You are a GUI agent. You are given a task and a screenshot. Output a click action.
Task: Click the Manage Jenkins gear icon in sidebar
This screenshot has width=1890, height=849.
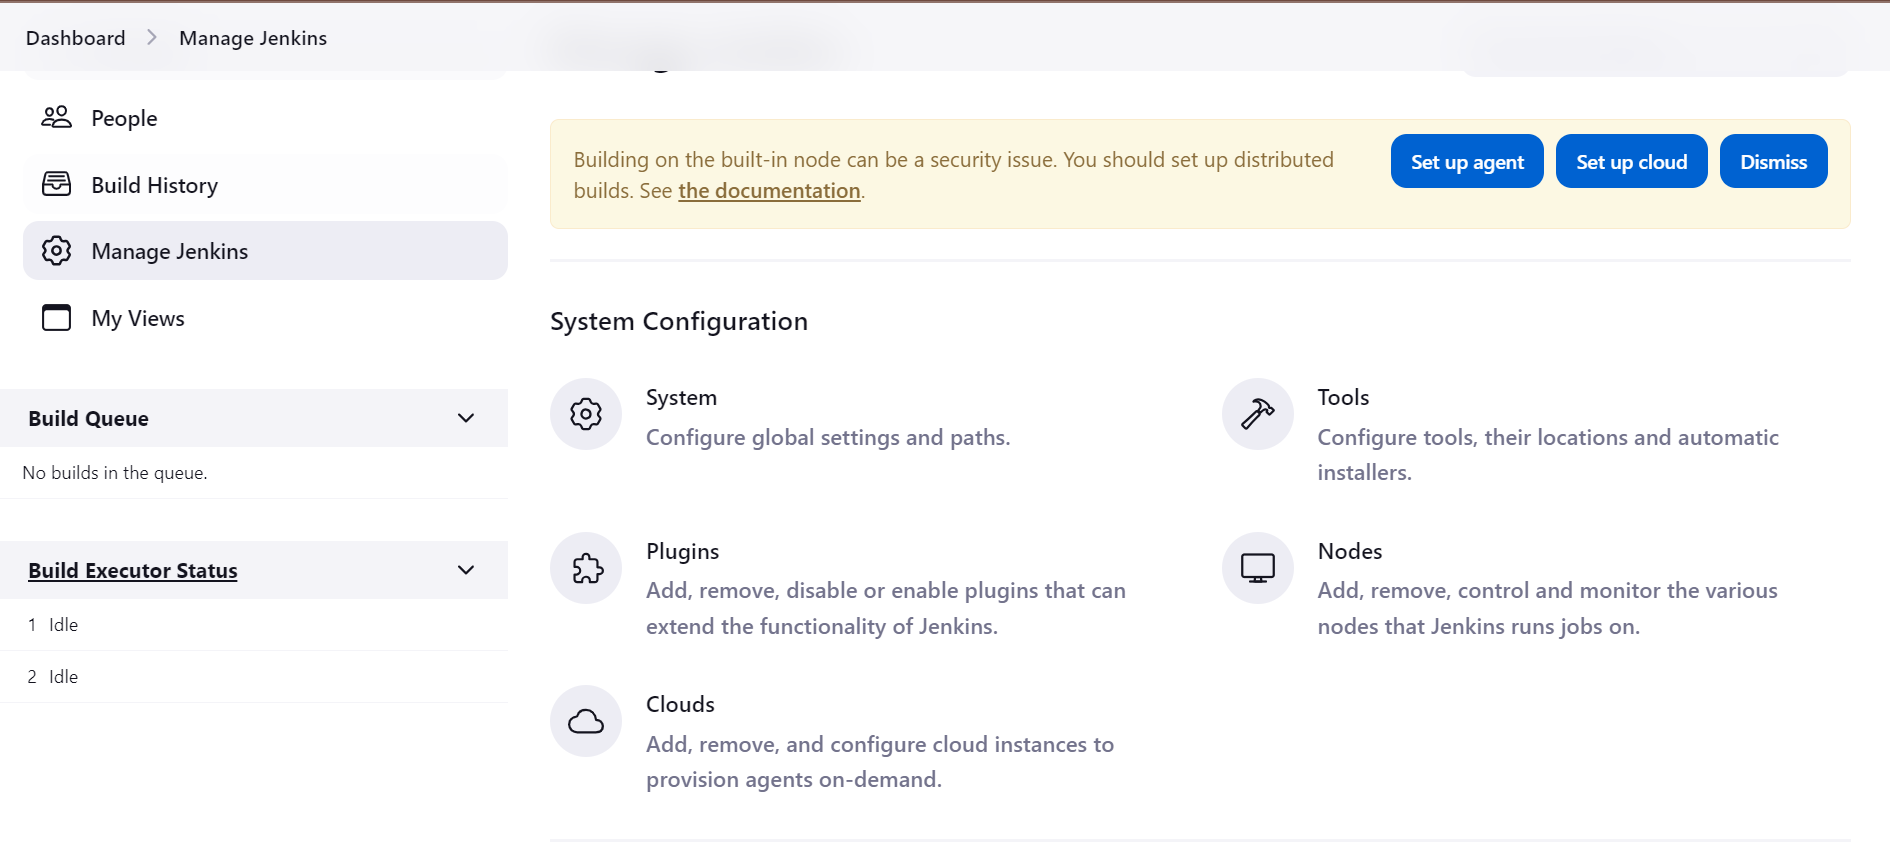pyautogui.click(x=56, y=250)
